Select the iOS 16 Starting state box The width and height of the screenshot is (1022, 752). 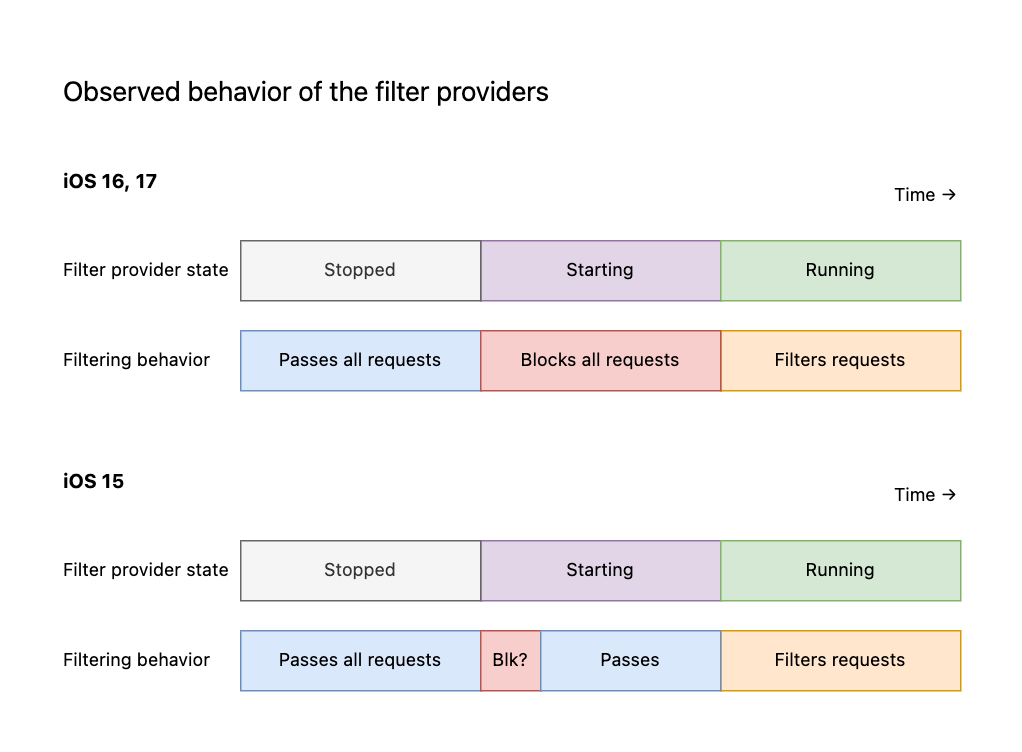click(600, 270)
